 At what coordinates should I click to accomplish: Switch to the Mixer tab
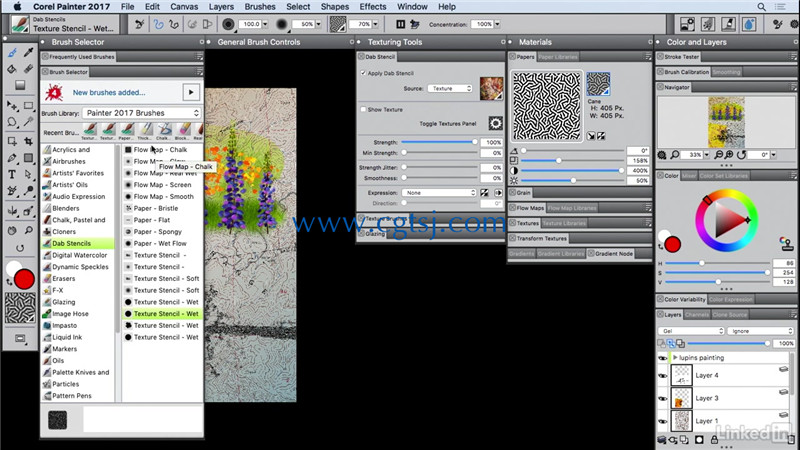click(x=689, y=176)
